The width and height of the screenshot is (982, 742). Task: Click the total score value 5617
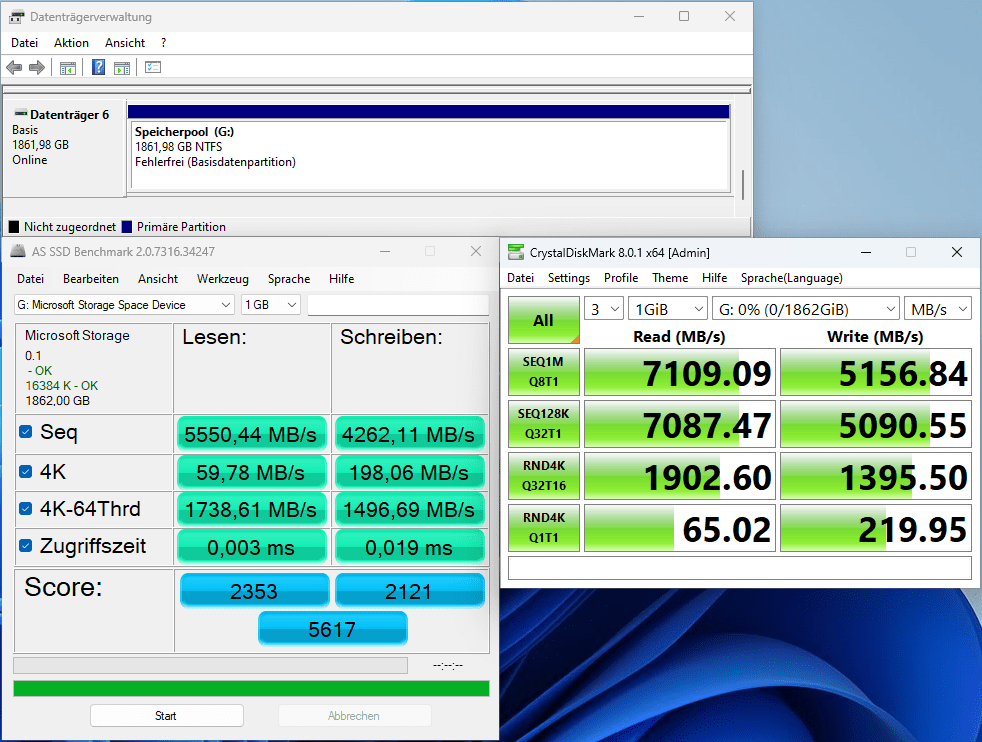point(333,629)
